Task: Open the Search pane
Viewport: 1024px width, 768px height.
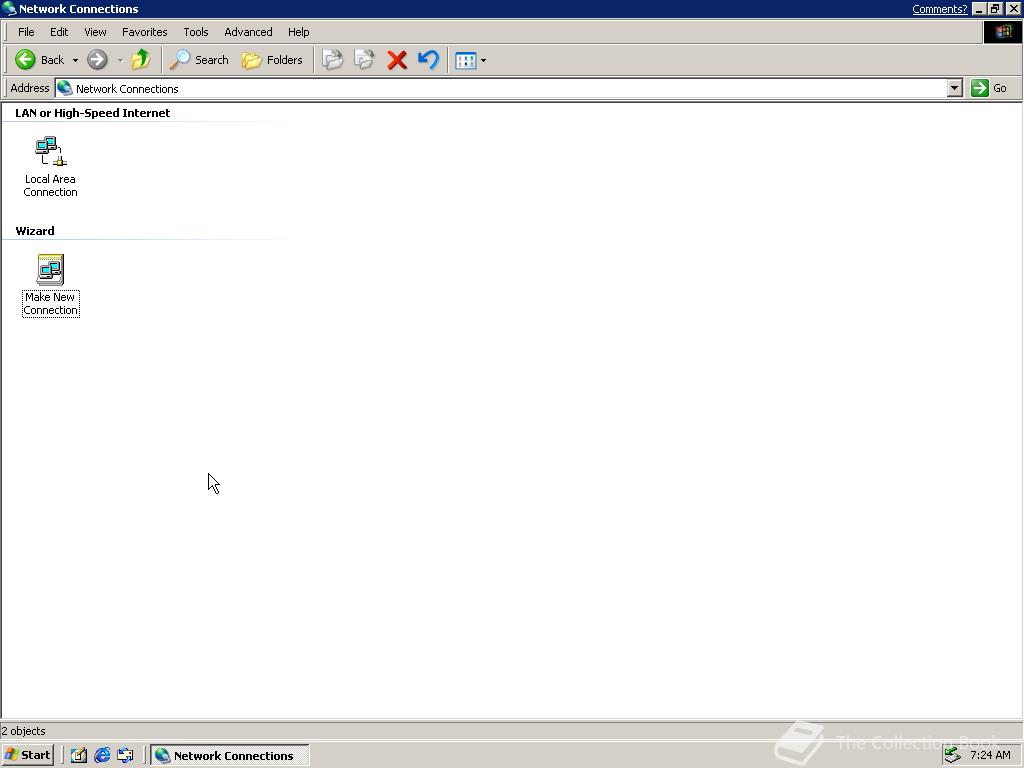Action: (x=199, y=60)
